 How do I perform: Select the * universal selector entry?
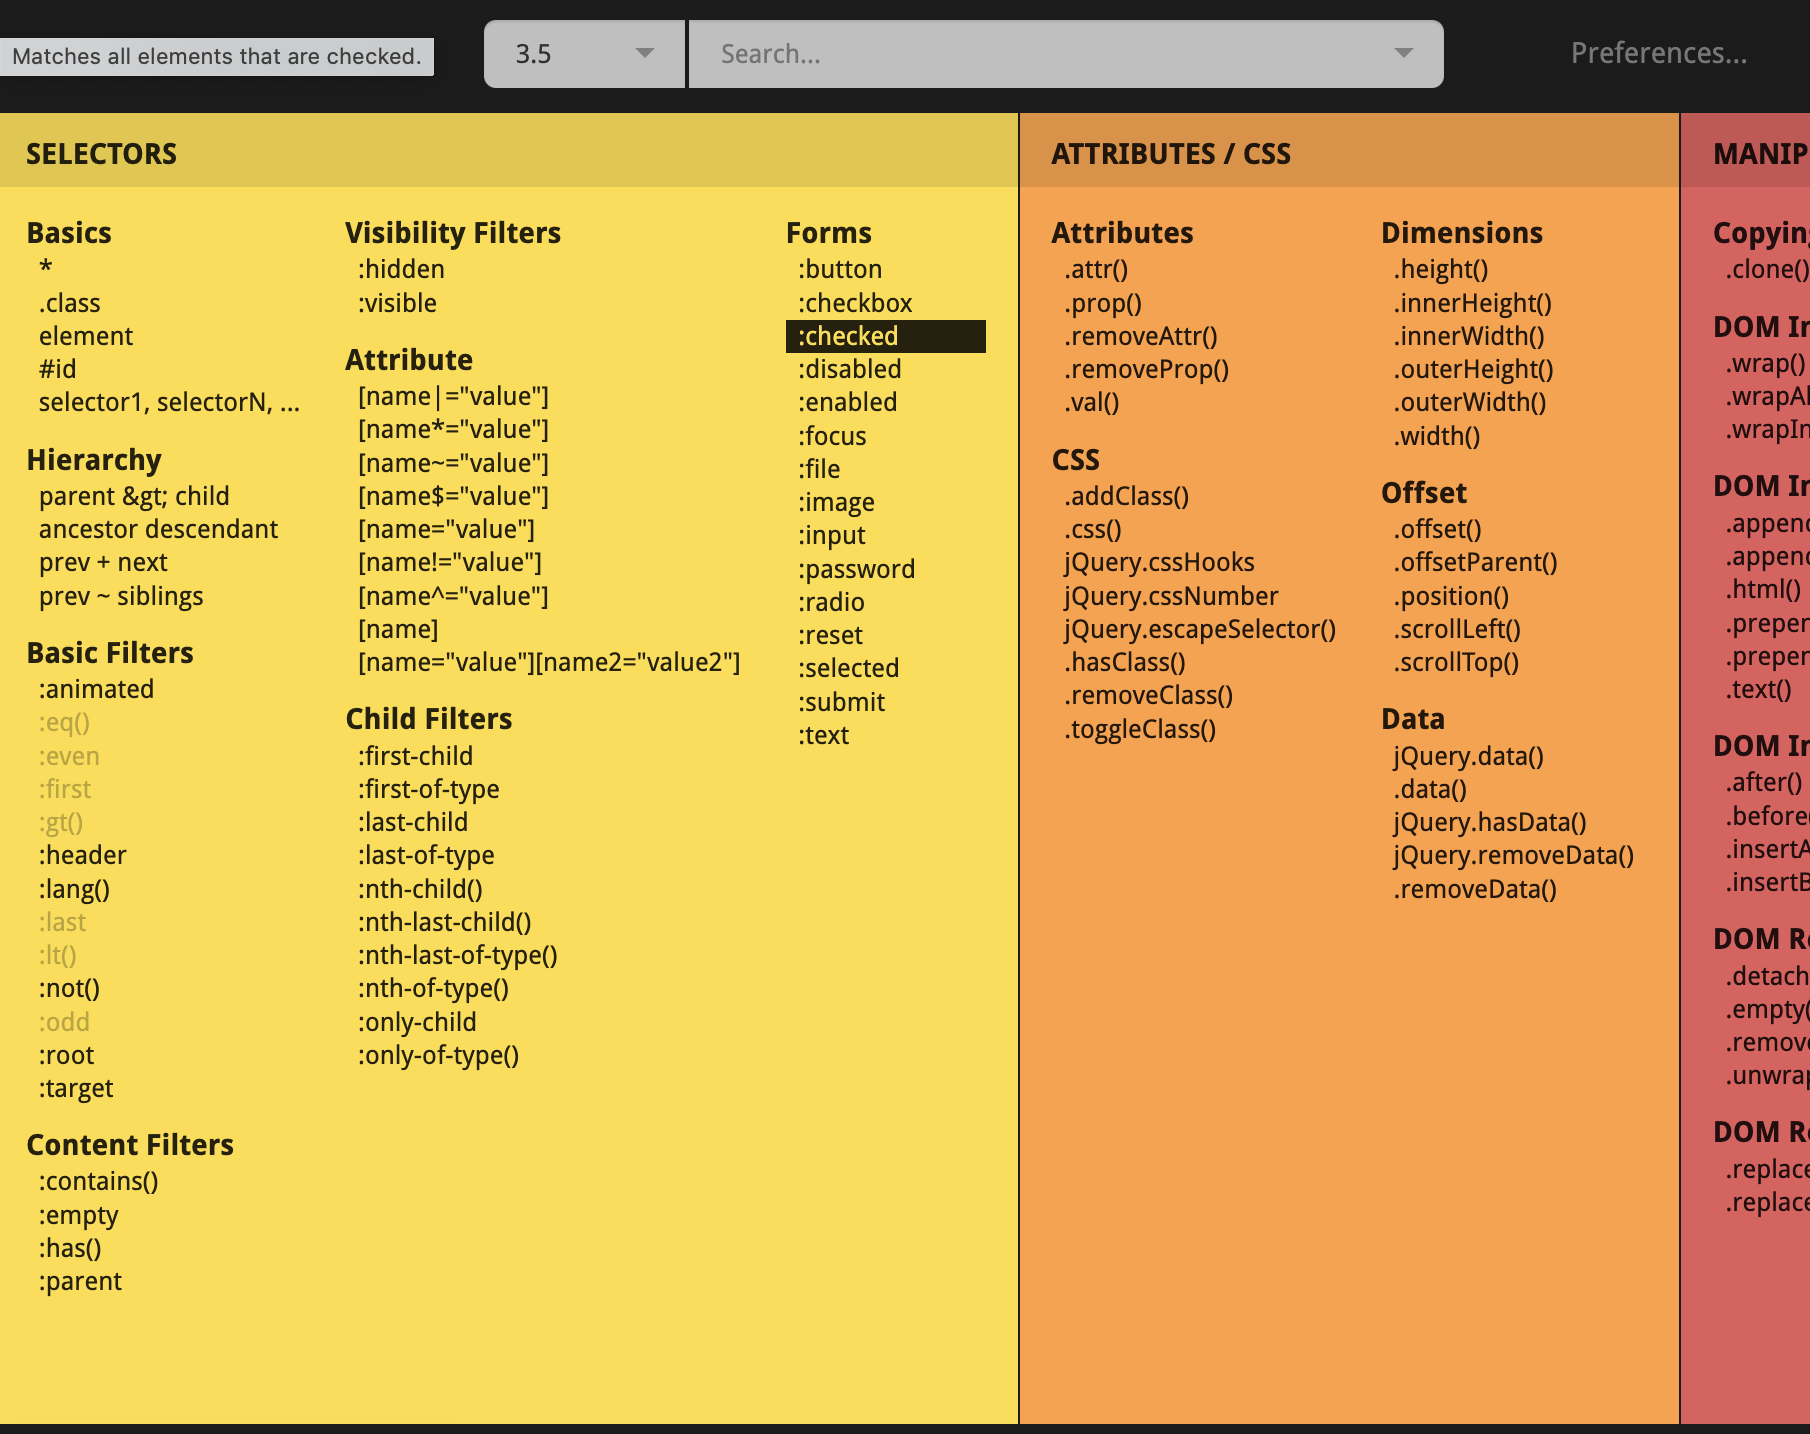point(46,269)
